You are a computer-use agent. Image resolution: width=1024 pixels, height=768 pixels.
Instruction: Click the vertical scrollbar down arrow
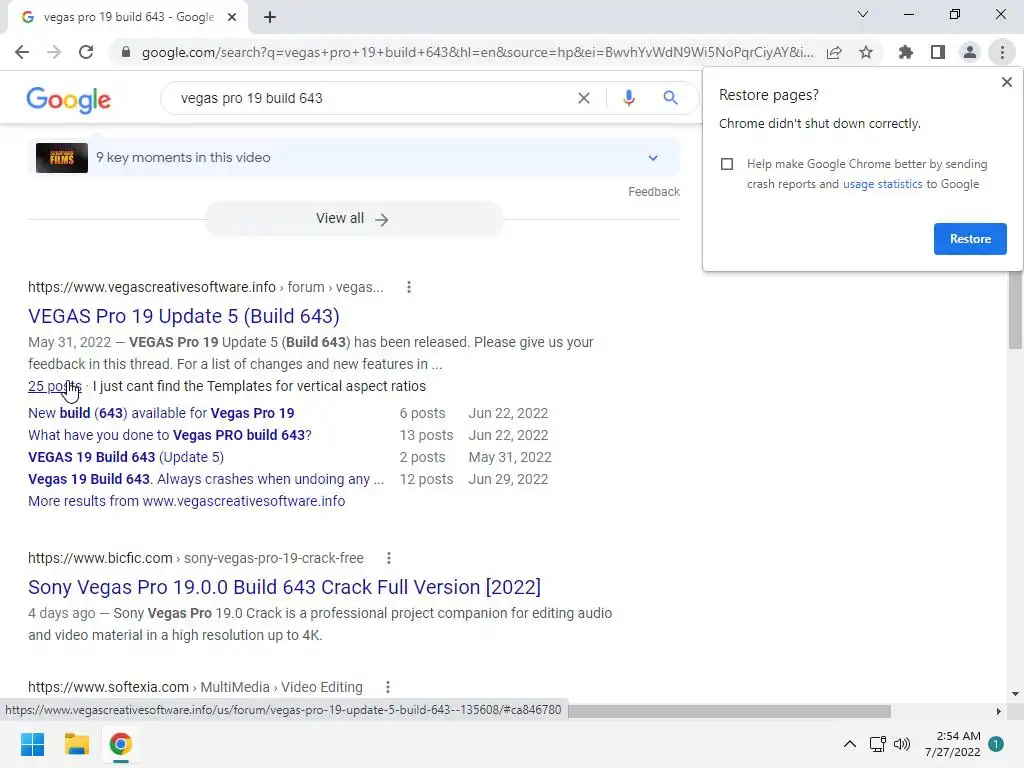(x=1015, y=694)
